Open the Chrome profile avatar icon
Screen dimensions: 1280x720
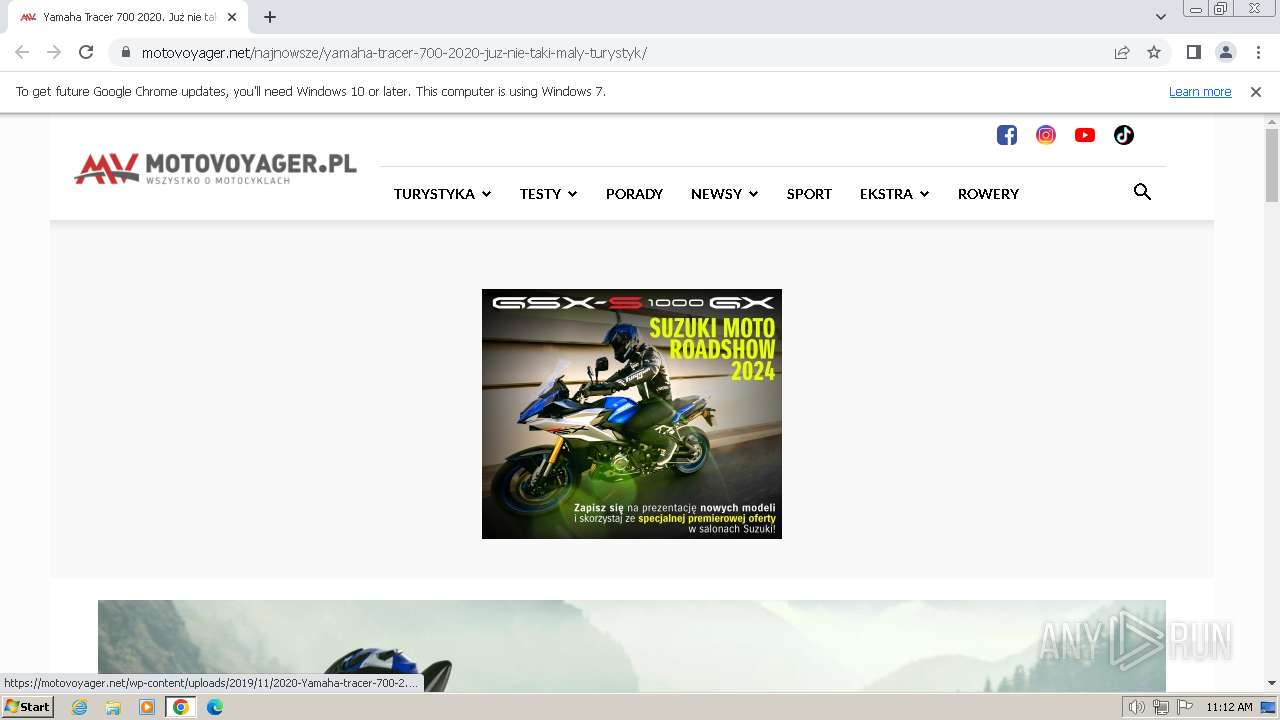tap(1226, 52)
